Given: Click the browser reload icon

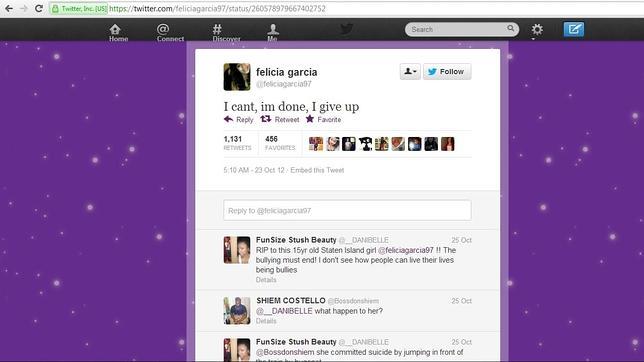Looking at the screenshot, I should [39, 8].
